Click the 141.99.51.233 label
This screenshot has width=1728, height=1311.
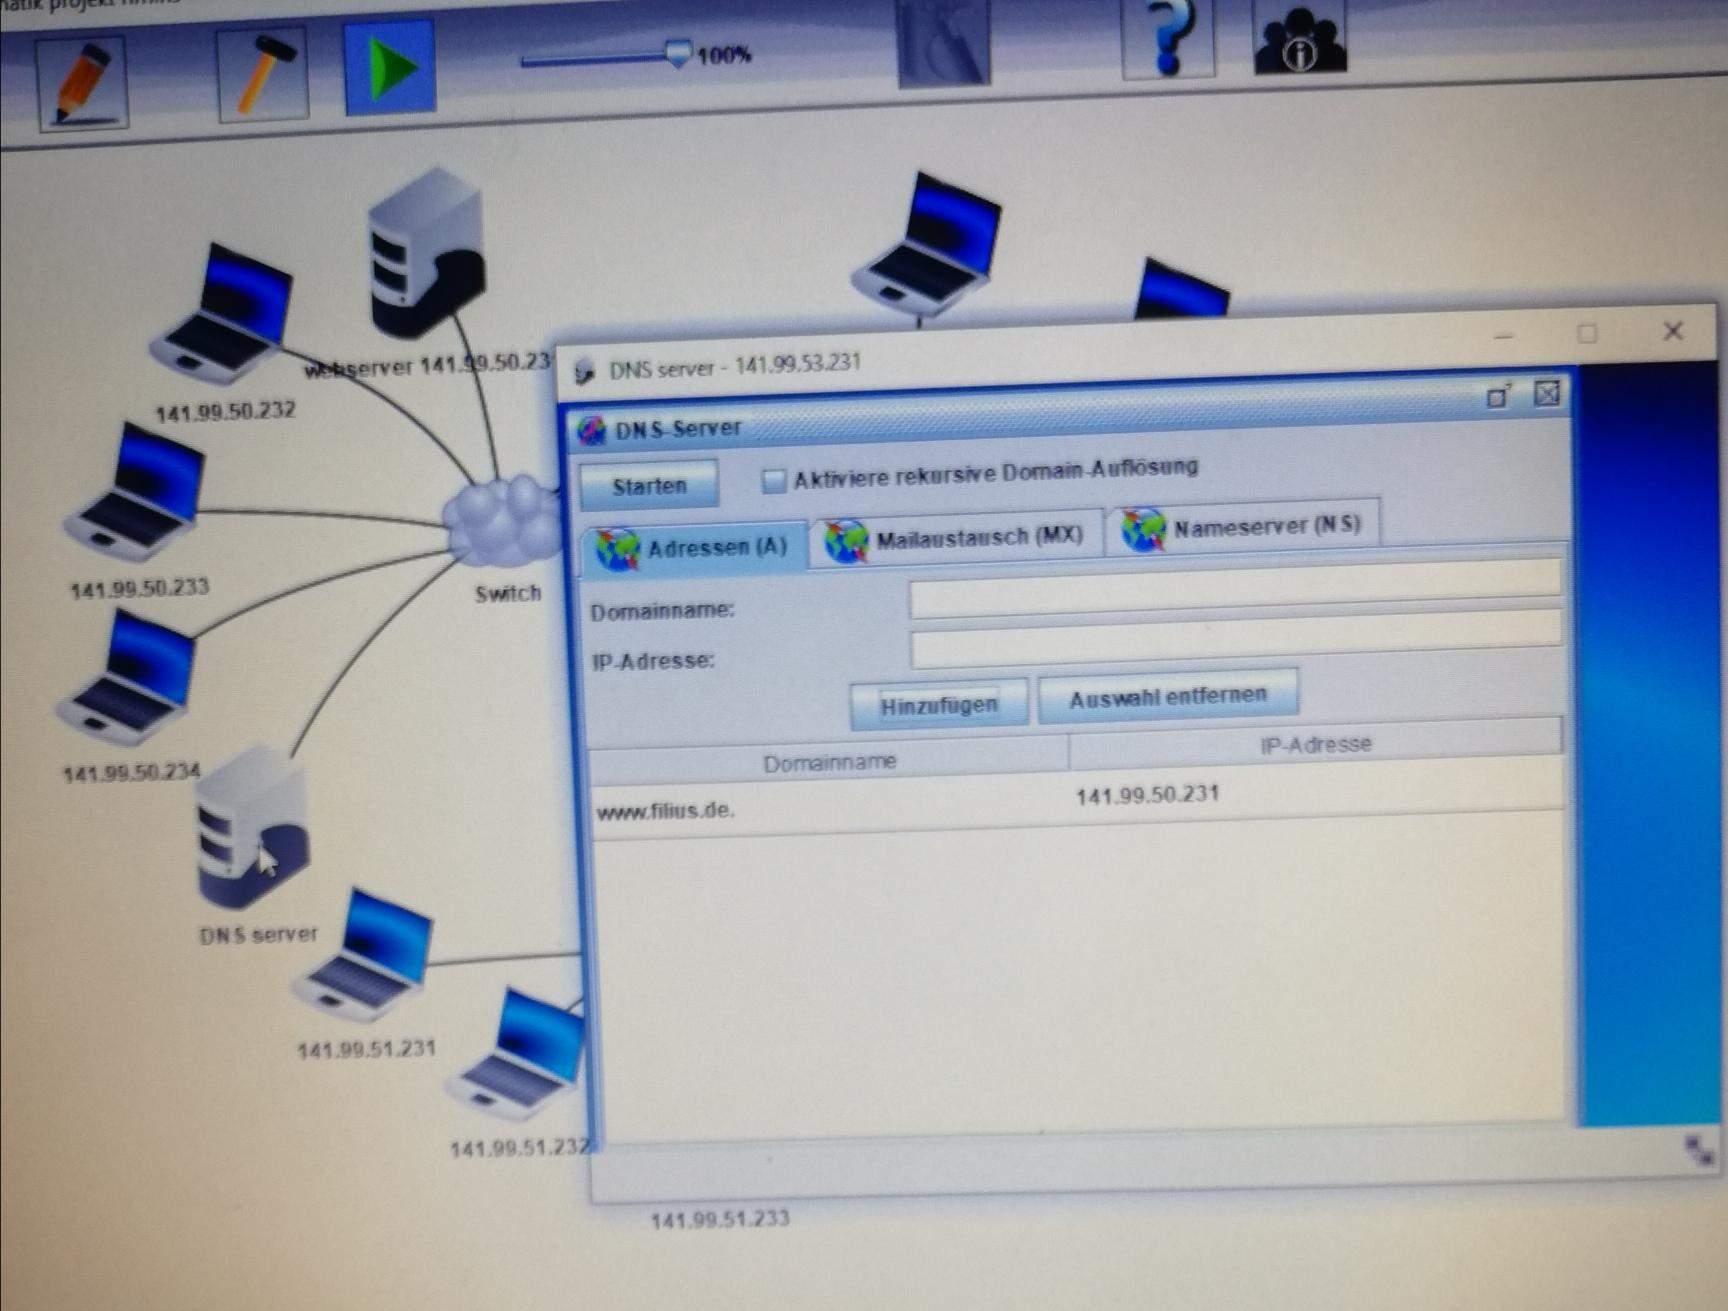[x=720, y=1219]
